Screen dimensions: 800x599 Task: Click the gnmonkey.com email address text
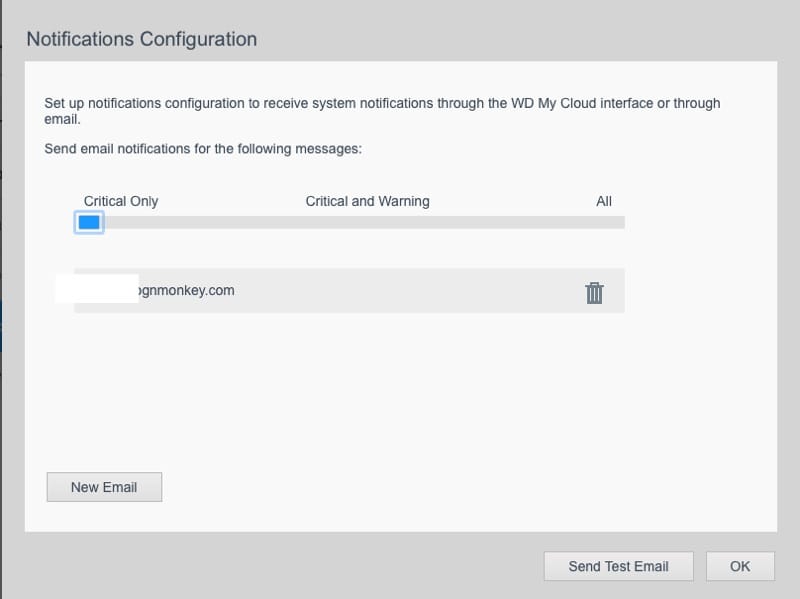point(186,290)
